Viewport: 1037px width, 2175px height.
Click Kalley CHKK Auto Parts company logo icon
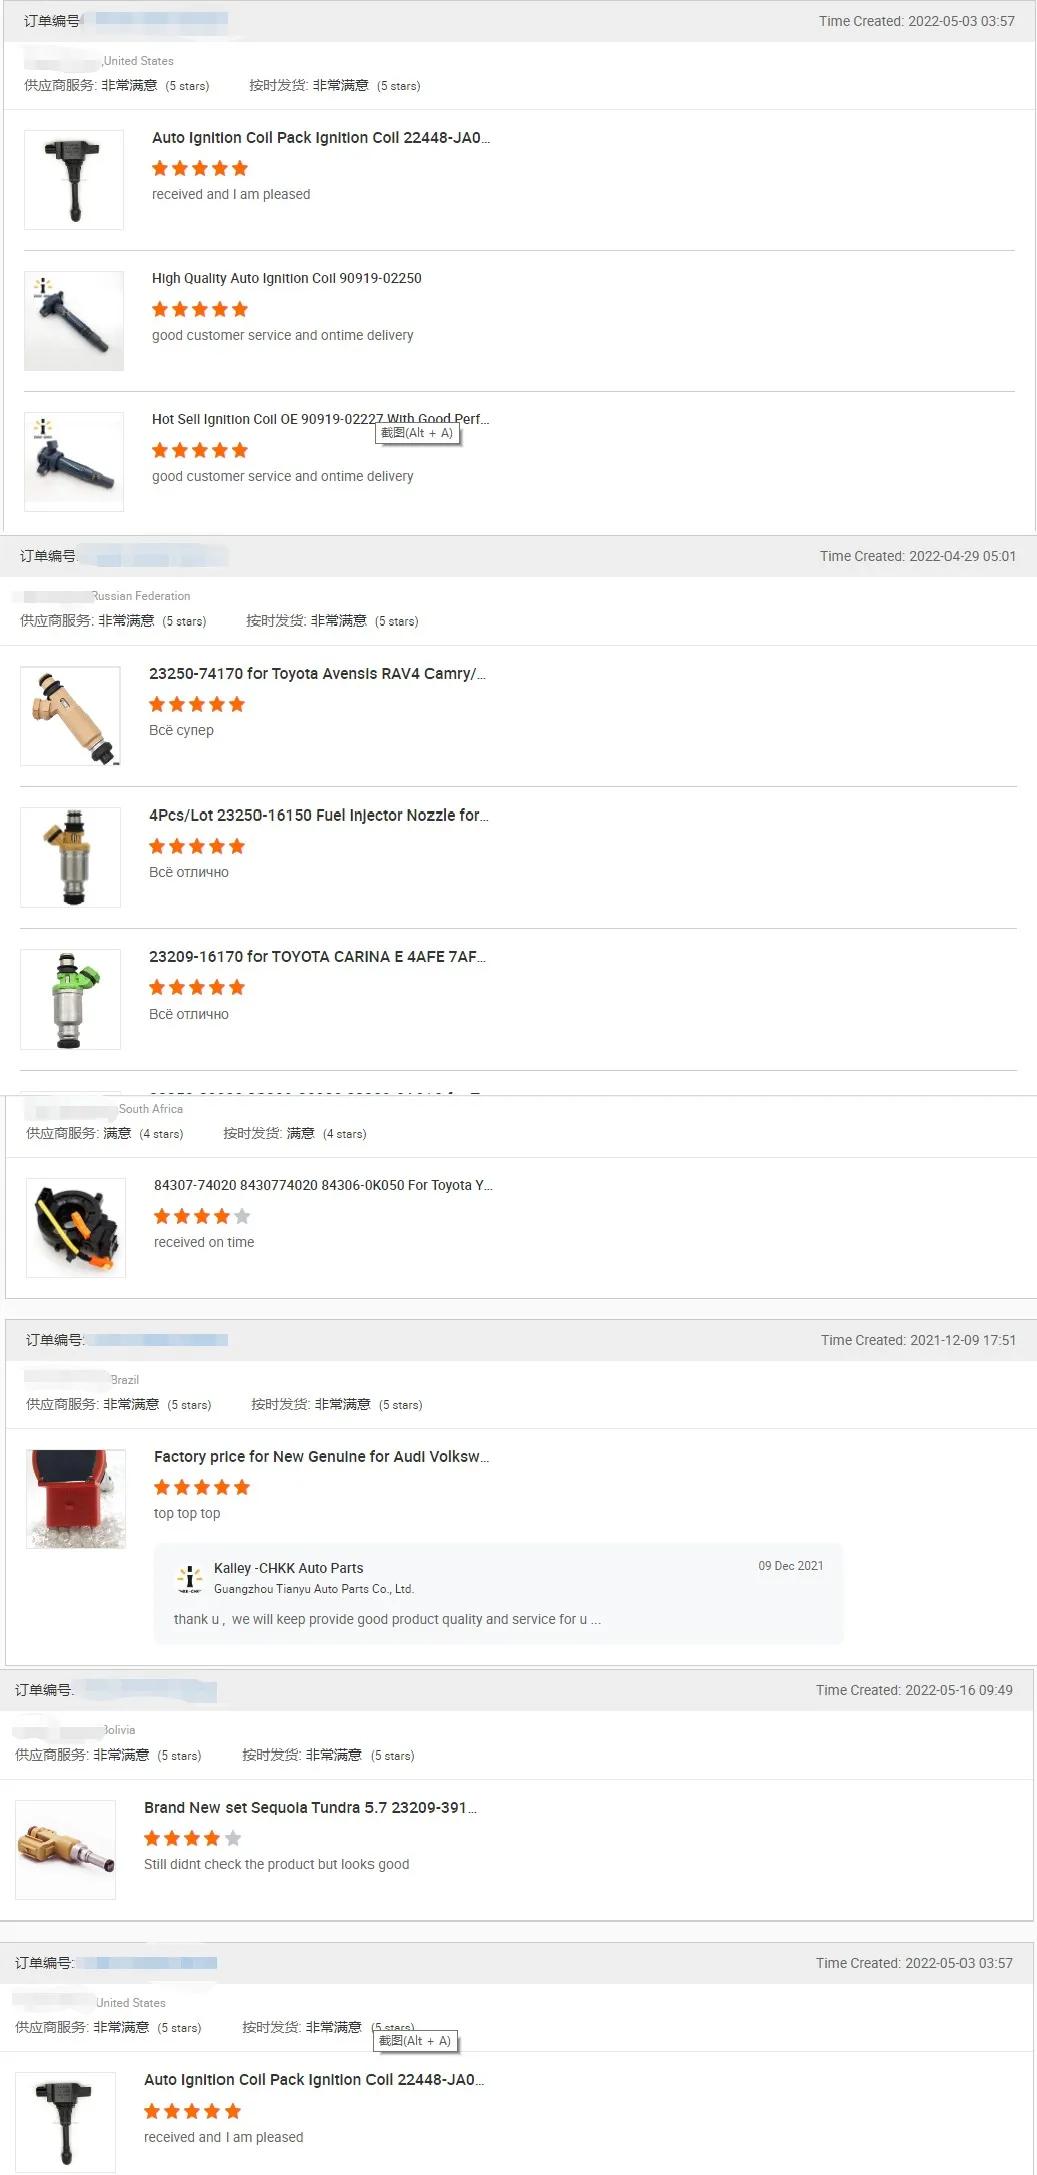(x=189, y=1578)
